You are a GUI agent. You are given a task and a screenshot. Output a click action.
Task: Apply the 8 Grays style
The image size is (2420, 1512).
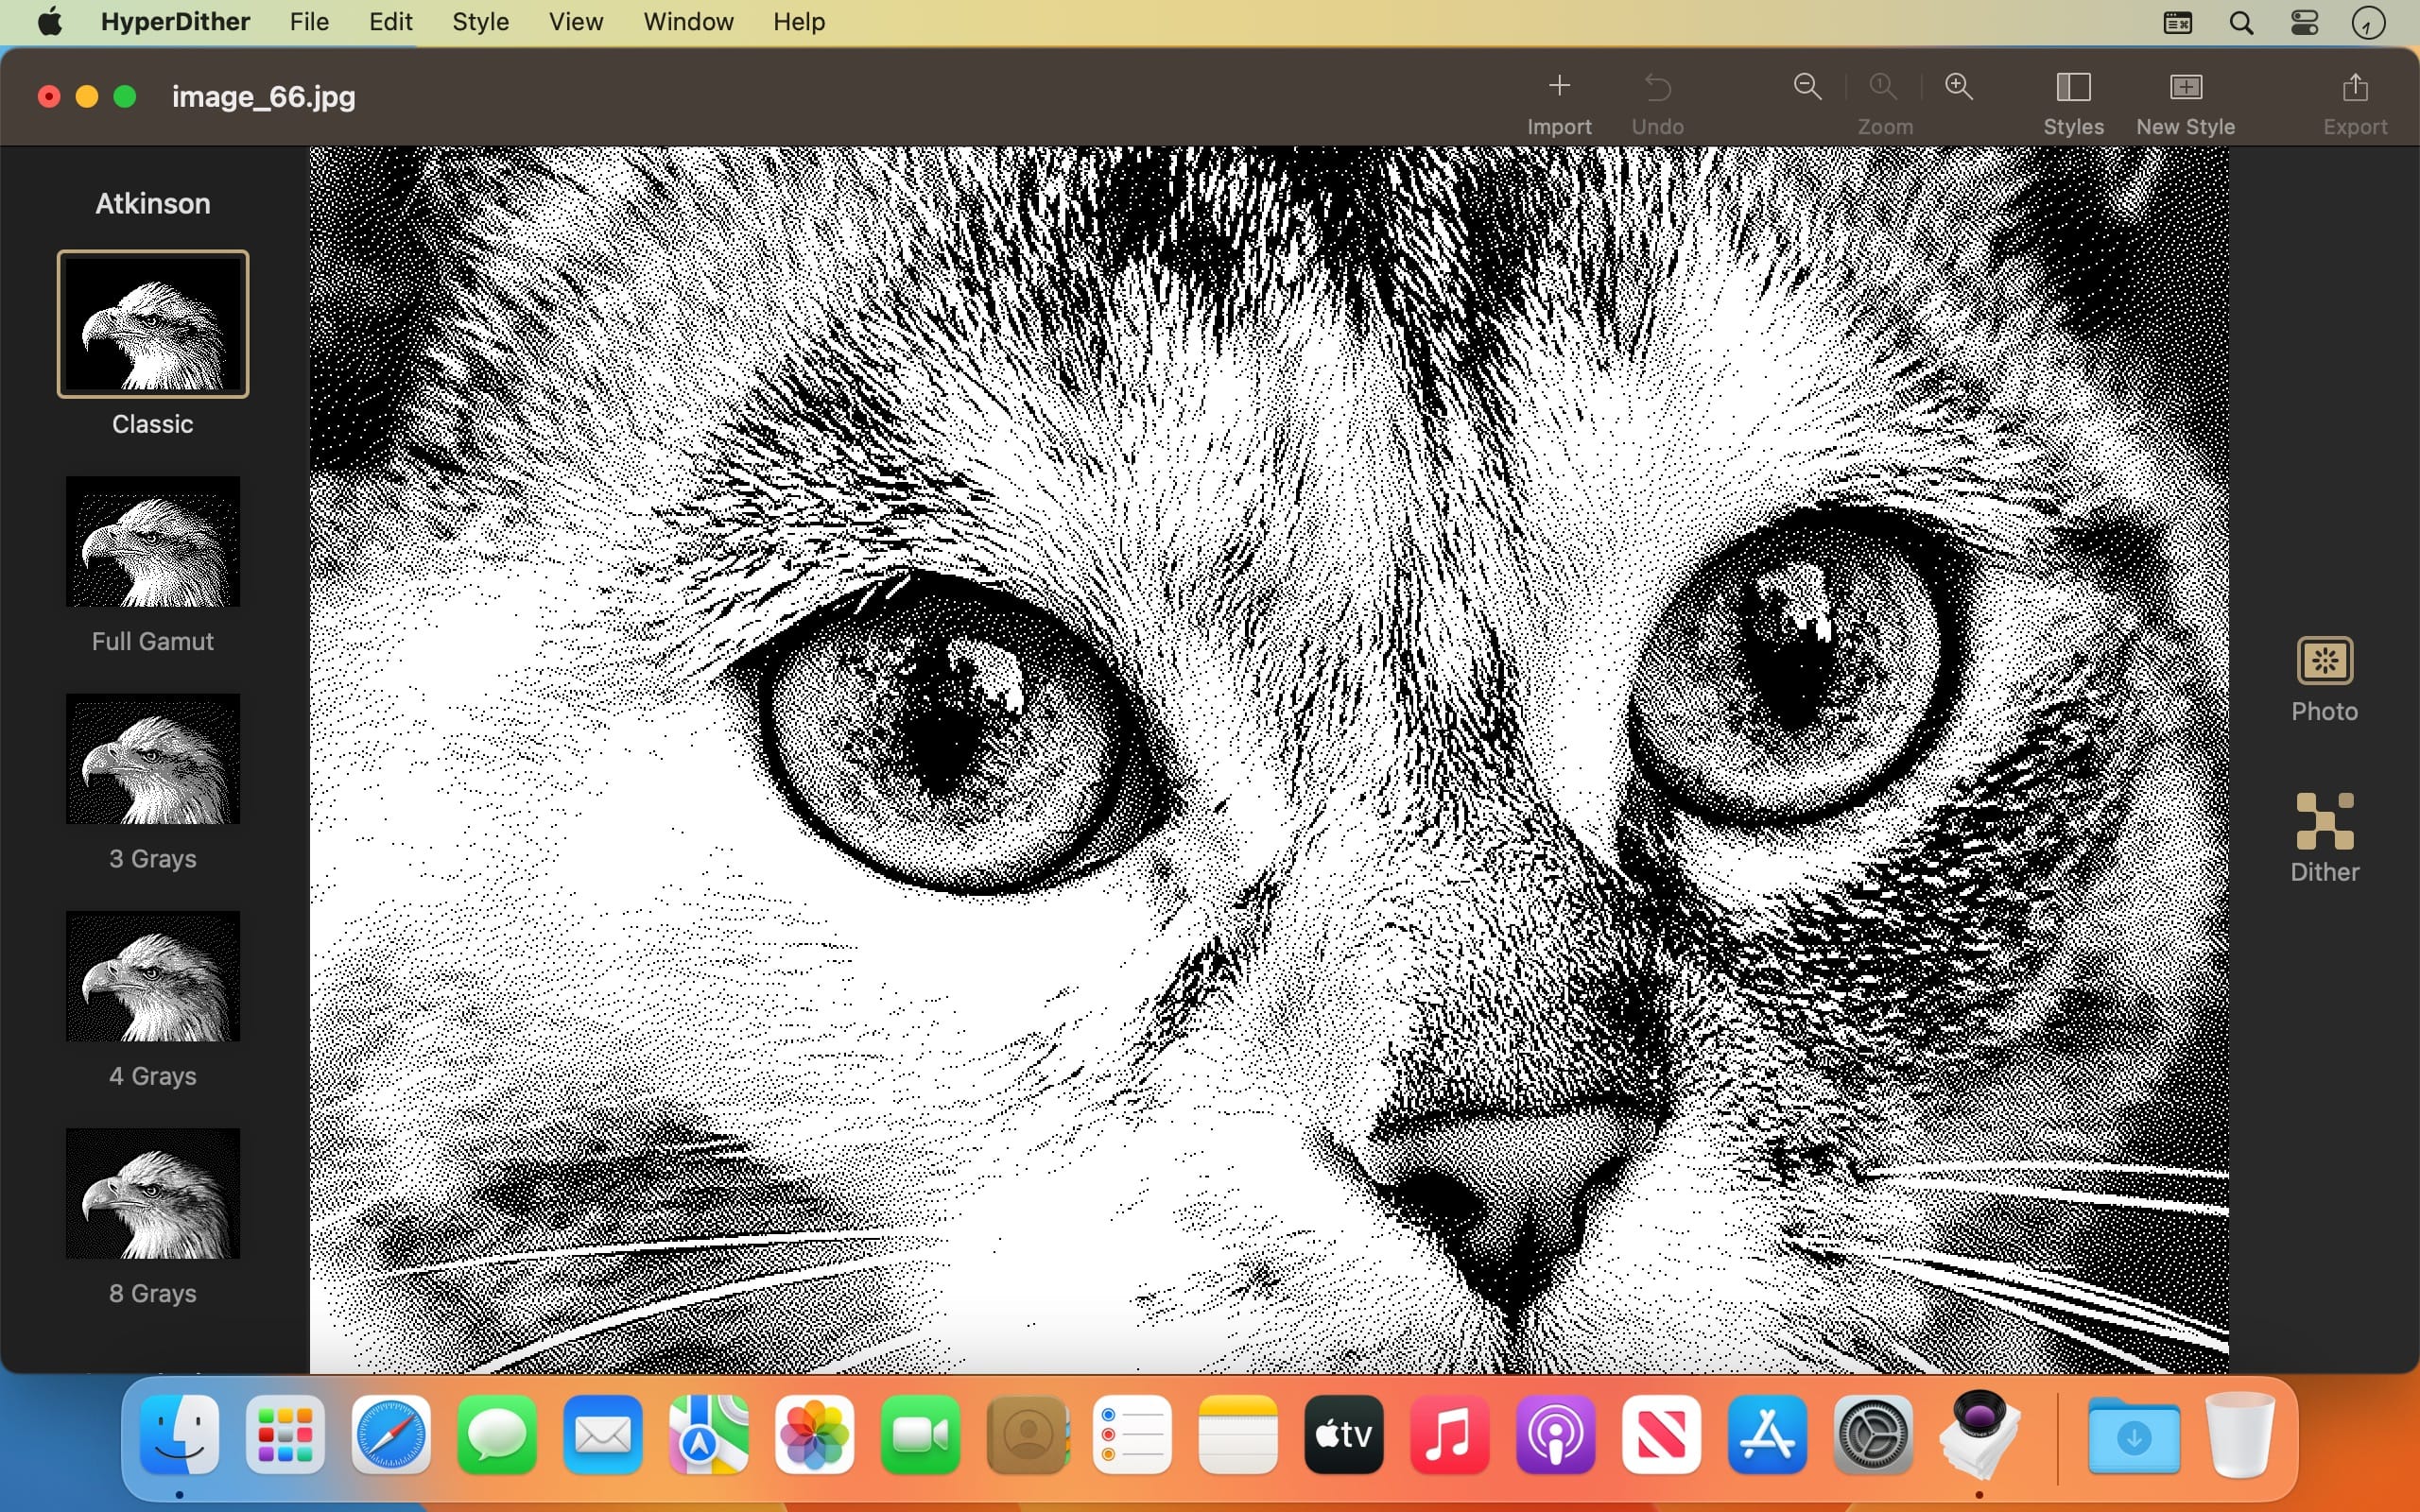153,1193
